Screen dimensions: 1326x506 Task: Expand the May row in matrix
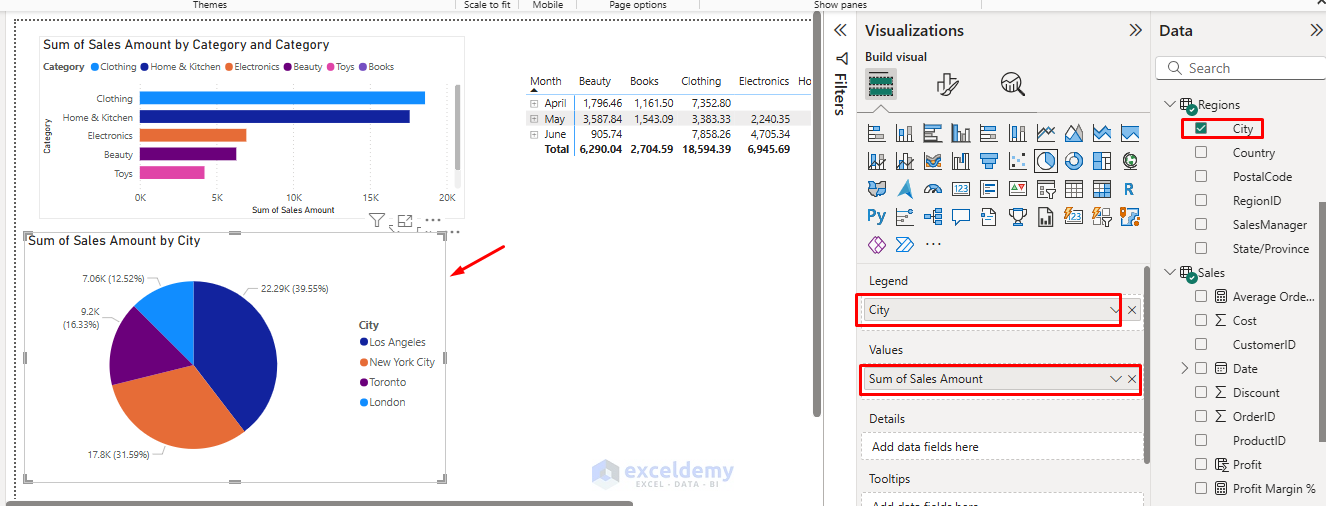click(534, 119)
